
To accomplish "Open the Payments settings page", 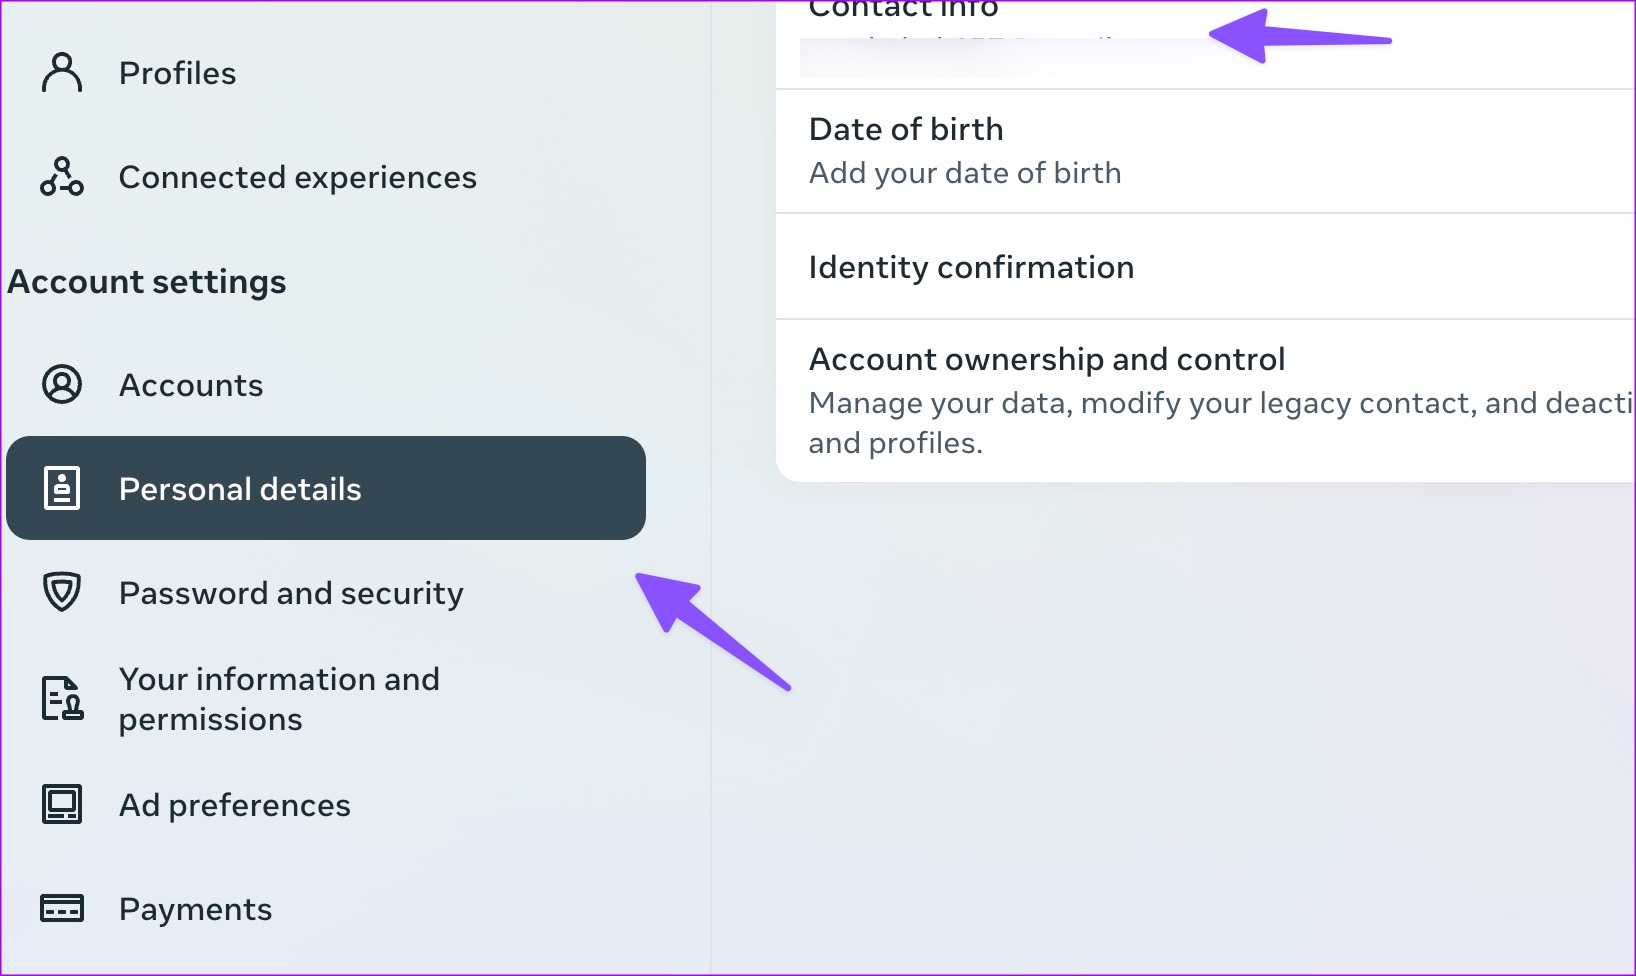I will point(195,908).
